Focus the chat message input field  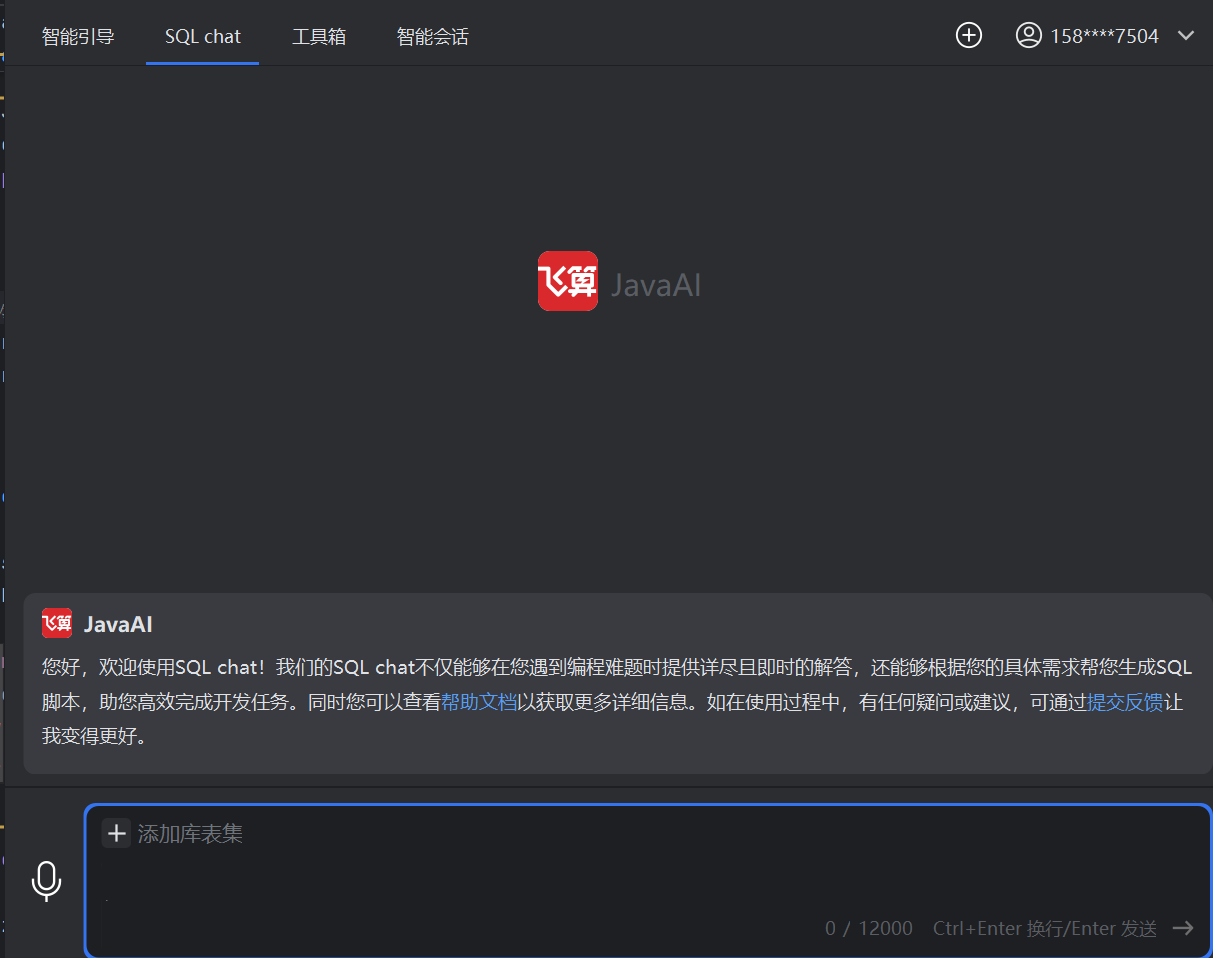[648, 881]
